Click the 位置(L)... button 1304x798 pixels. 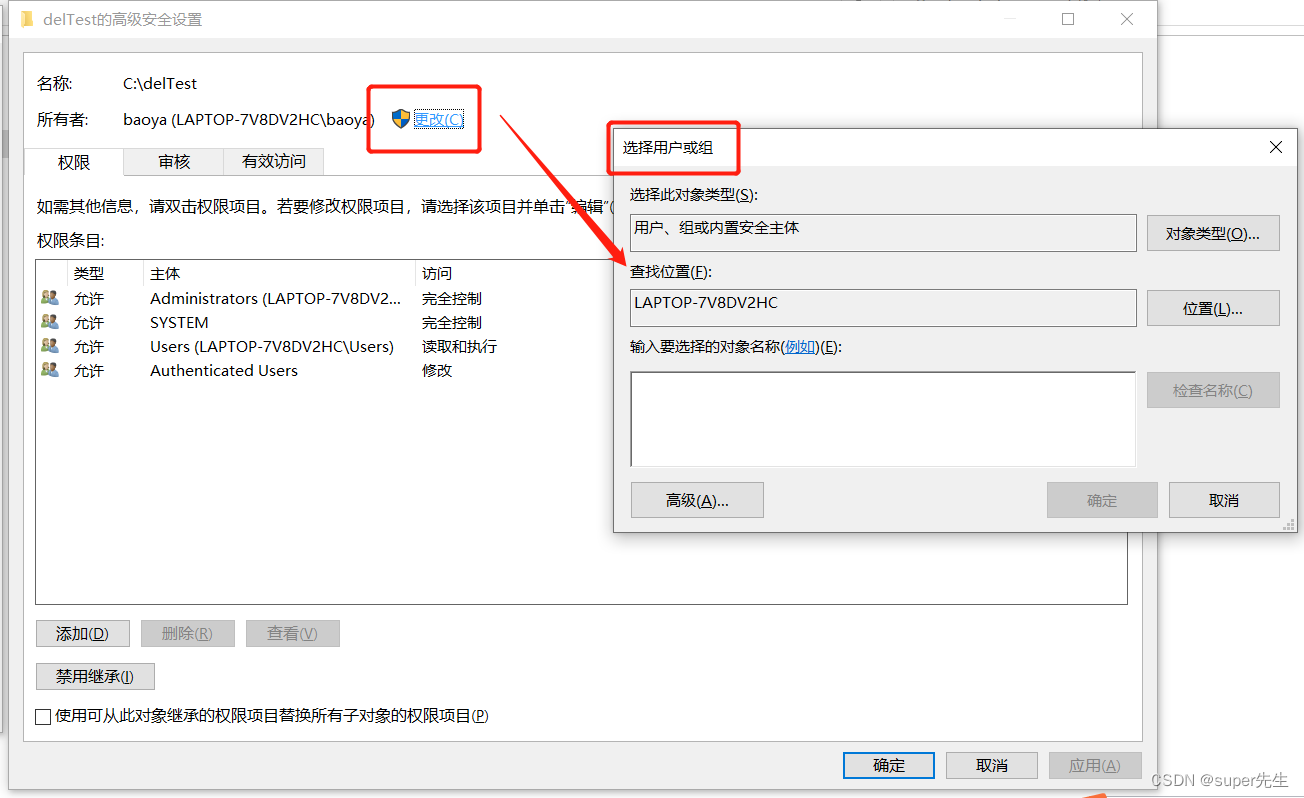click(1213, 309)
